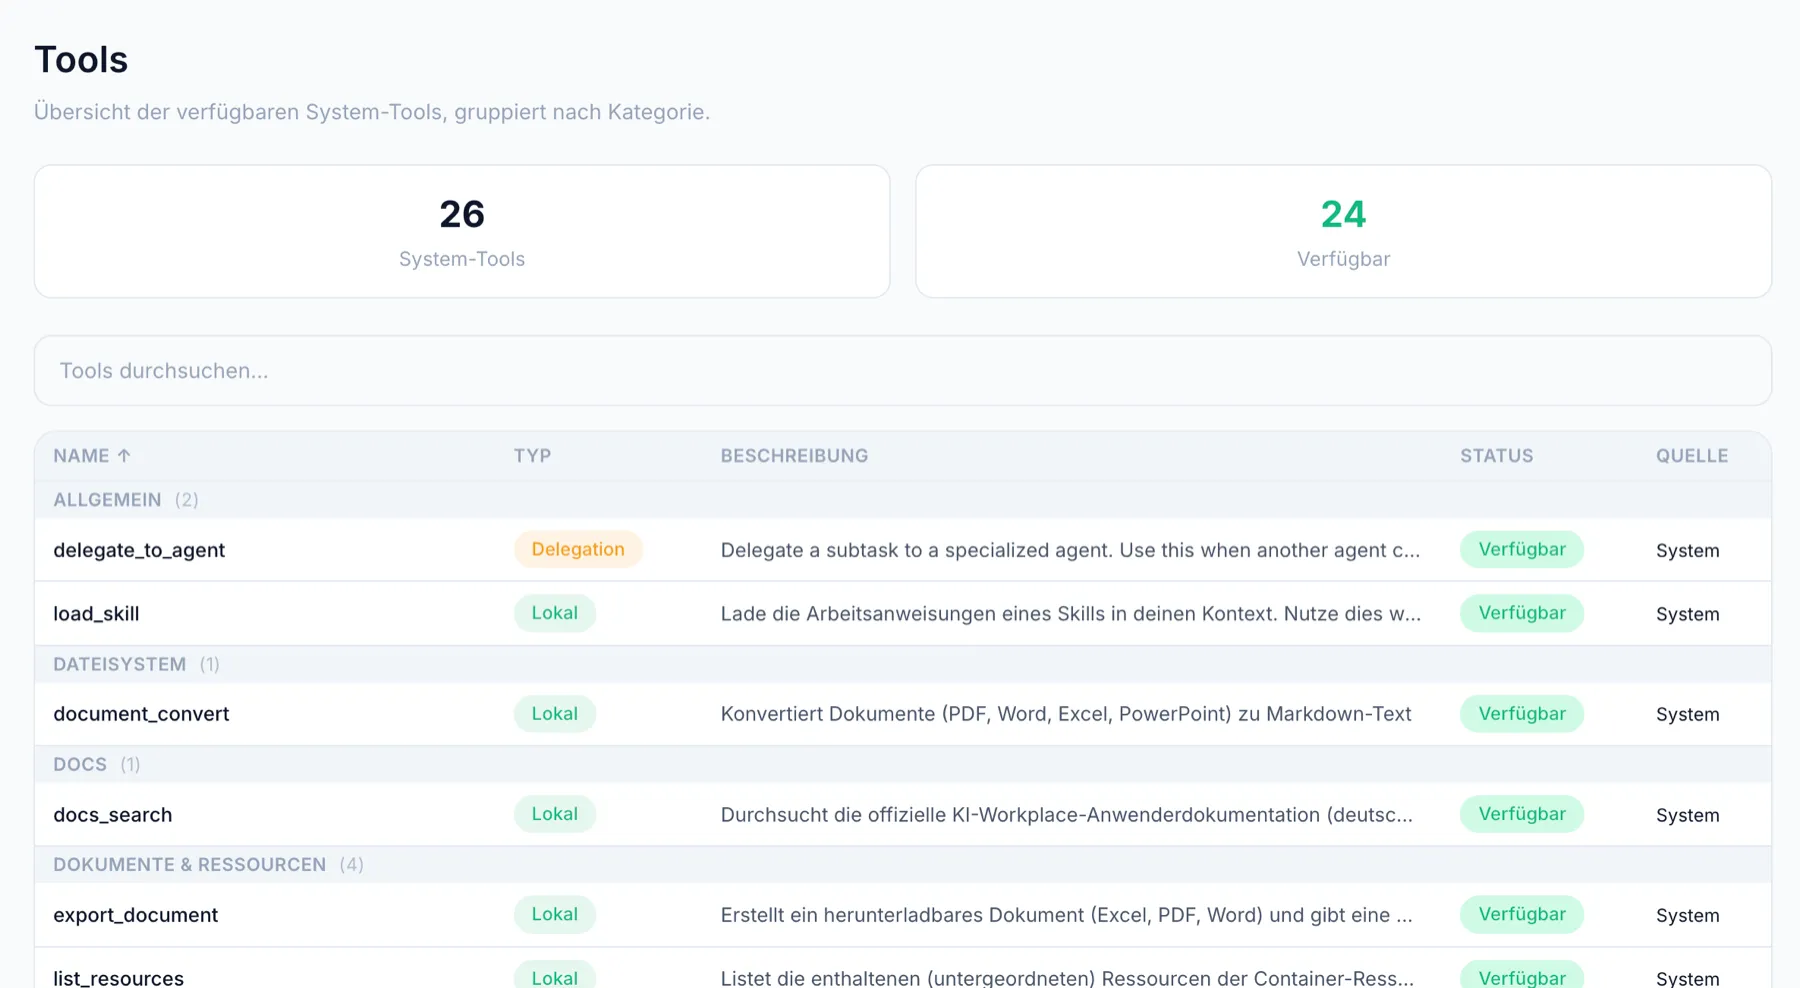Click the description starting 'Lade die Arbeitsanweisungen'
Viewport: 1800px width, 988px height.
(x=1071, y=614)
